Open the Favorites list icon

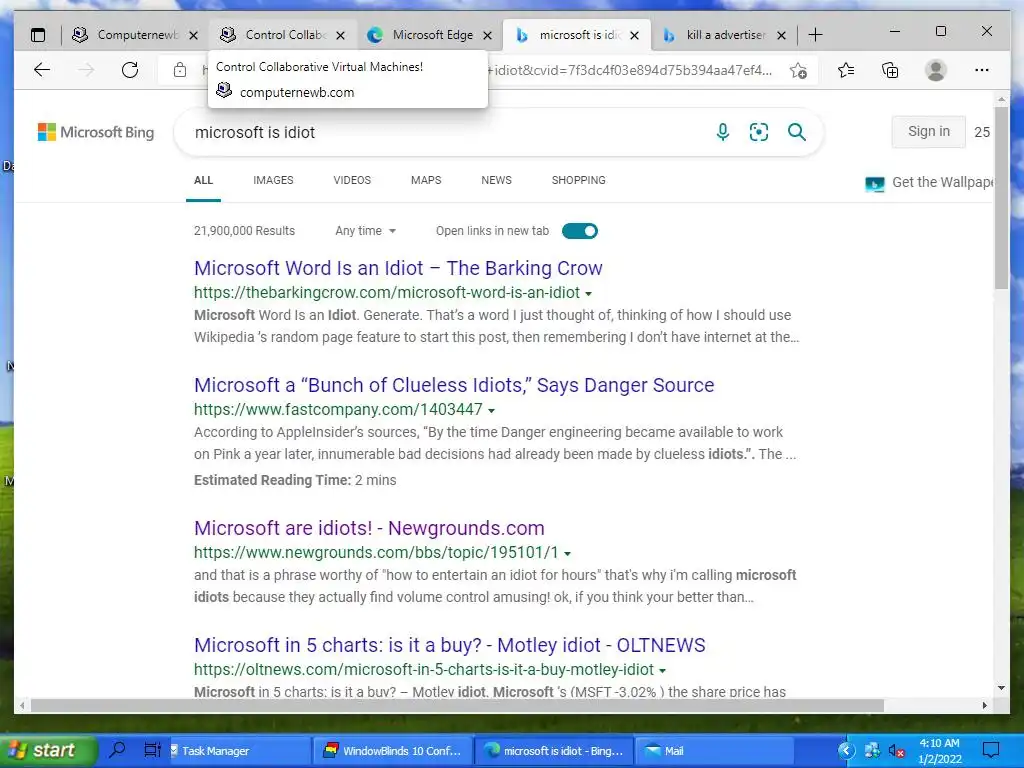(846, 70)
